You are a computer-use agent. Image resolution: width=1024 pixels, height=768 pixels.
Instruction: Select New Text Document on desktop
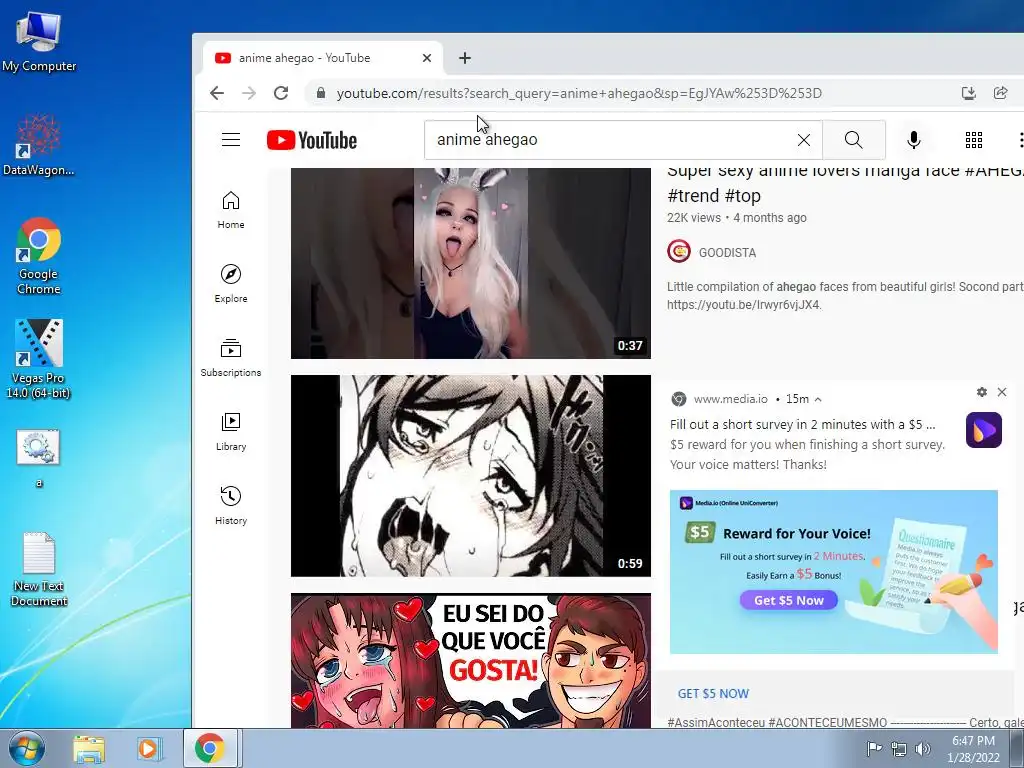tap(39, 569)
